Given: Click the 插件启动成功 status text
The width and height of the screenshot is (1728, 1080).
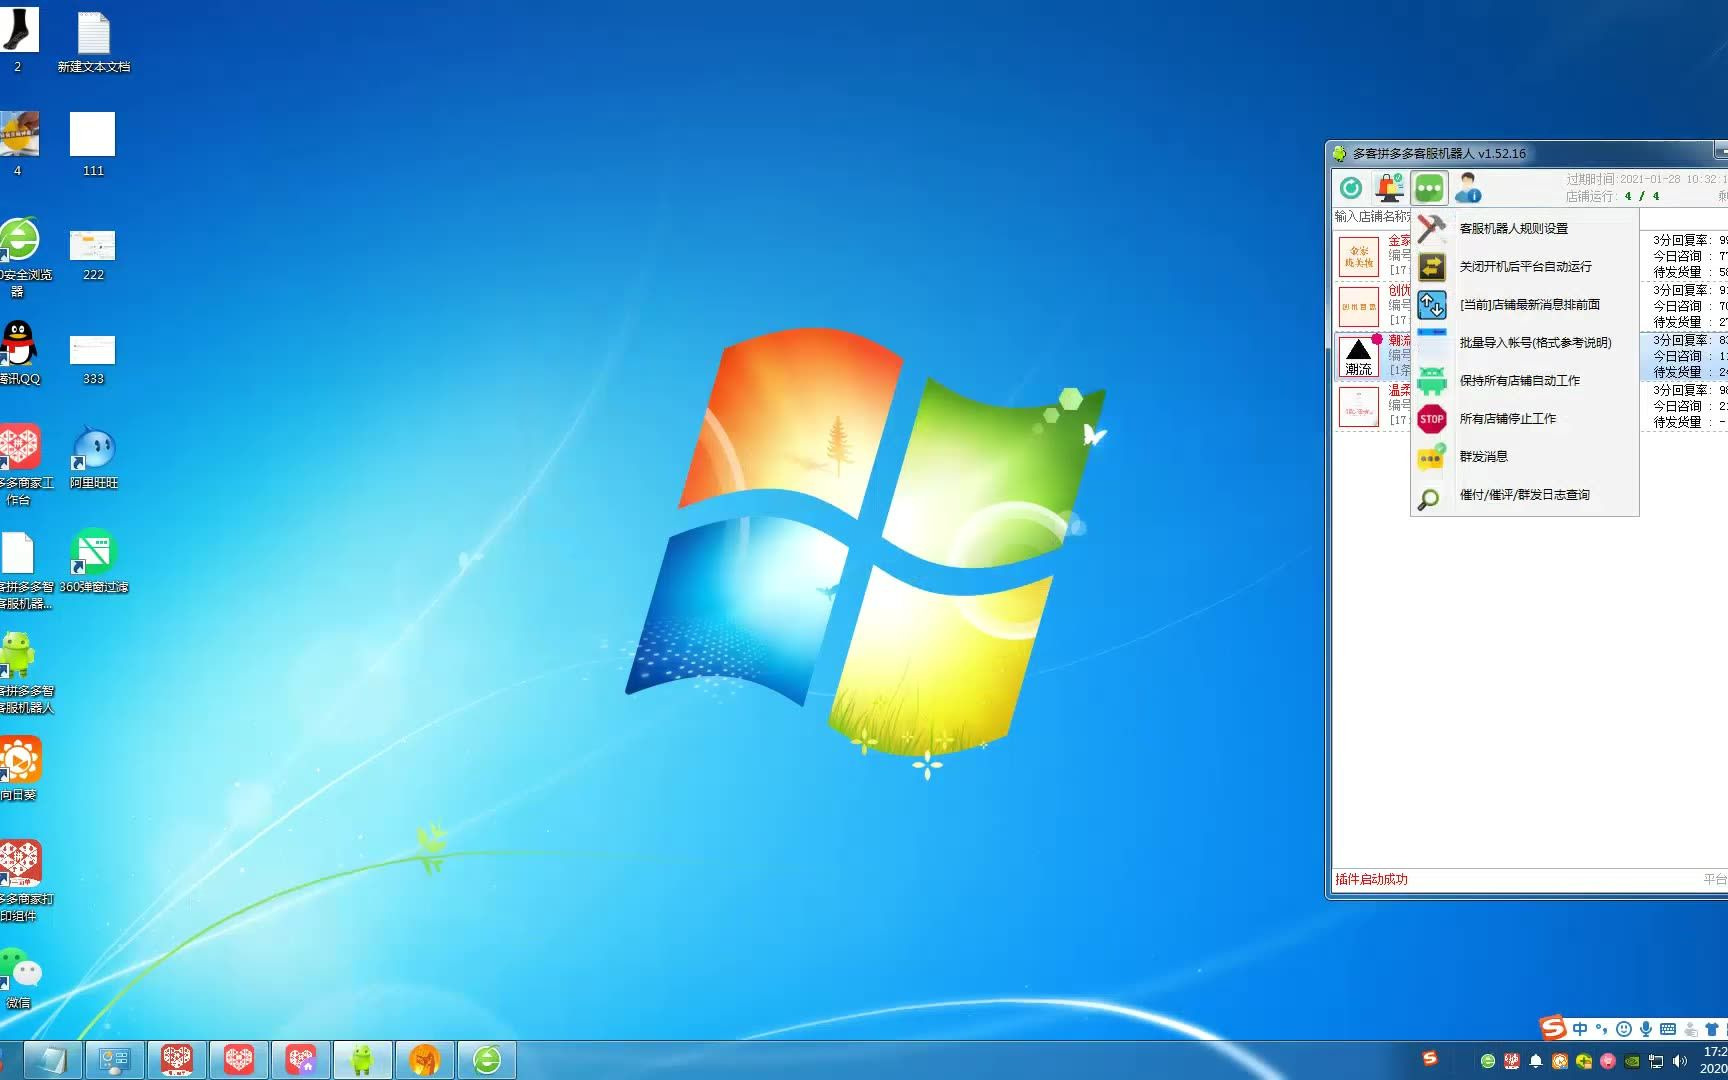Looking at the screenshot, I should tap(1371, 880).
